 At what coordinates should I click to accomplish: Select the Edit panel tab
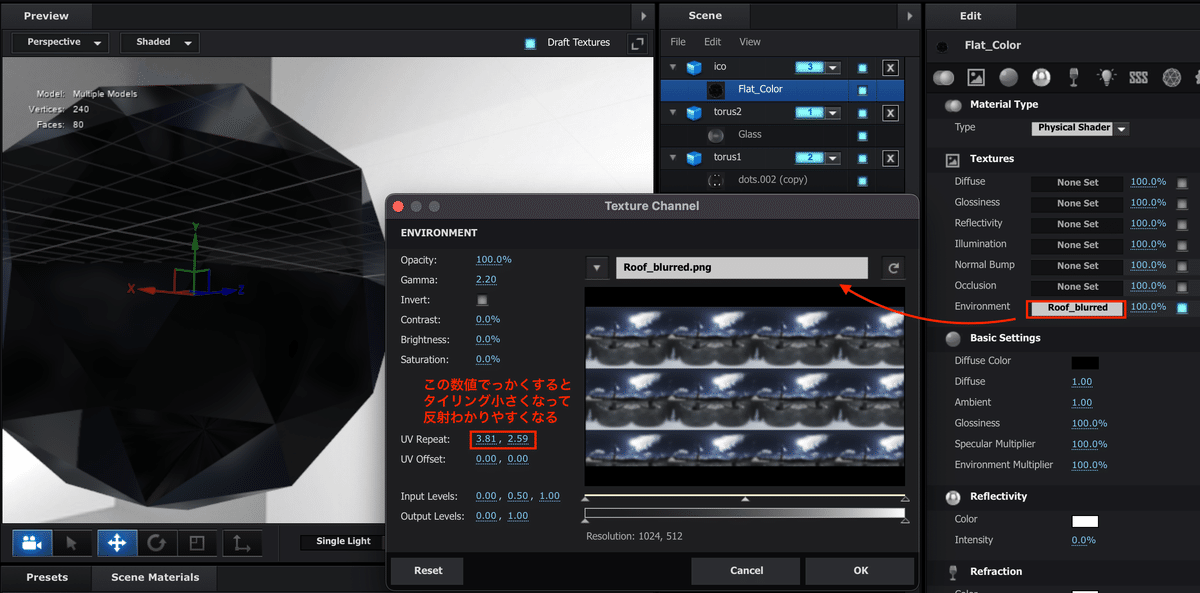pos(970,16)
